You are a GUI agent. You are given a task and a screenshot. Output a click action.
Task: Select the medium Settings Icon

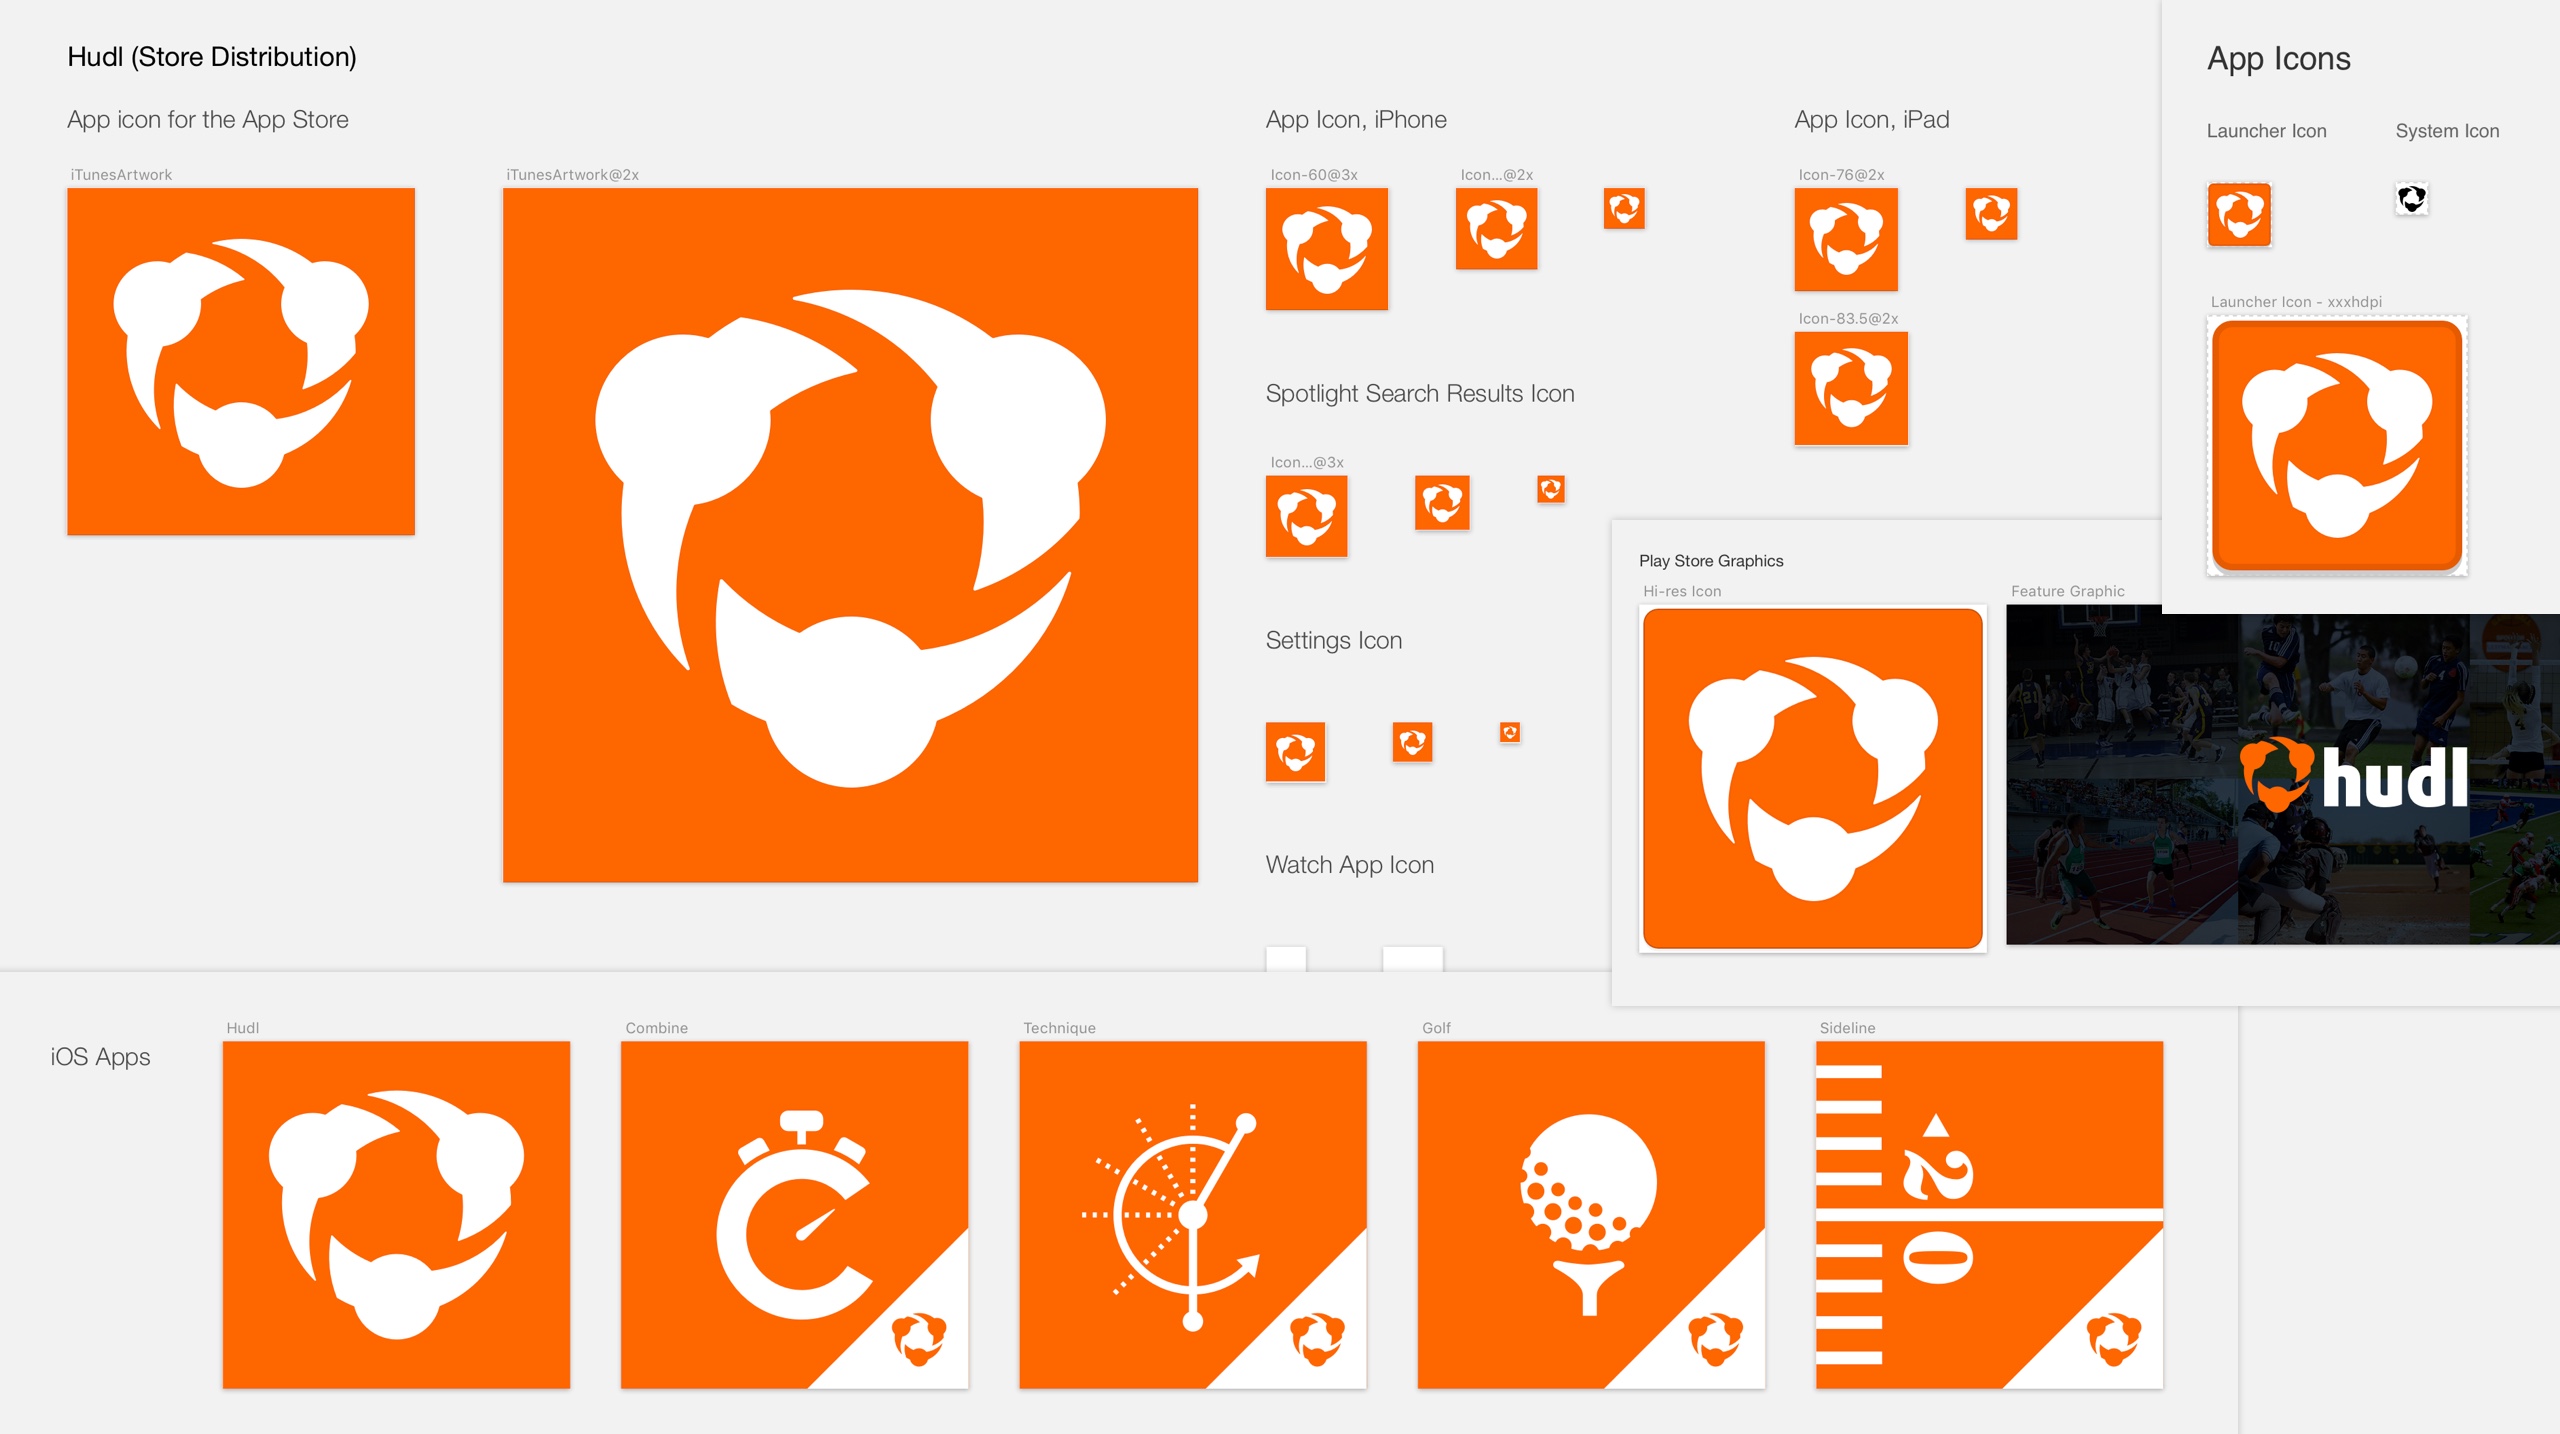point(1412,742)
